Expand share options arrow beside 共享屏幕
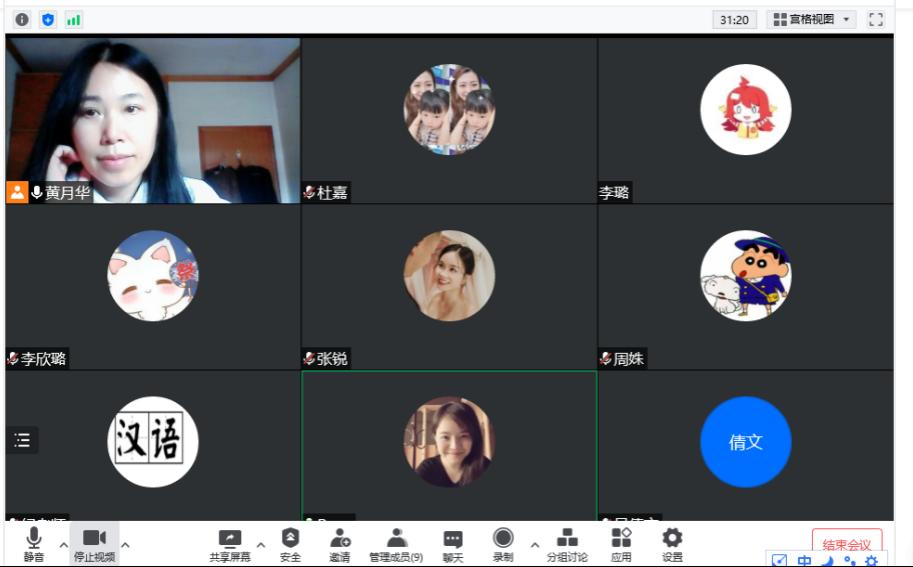This screenshot has width=913, height=567. click(x=261, y=545)
